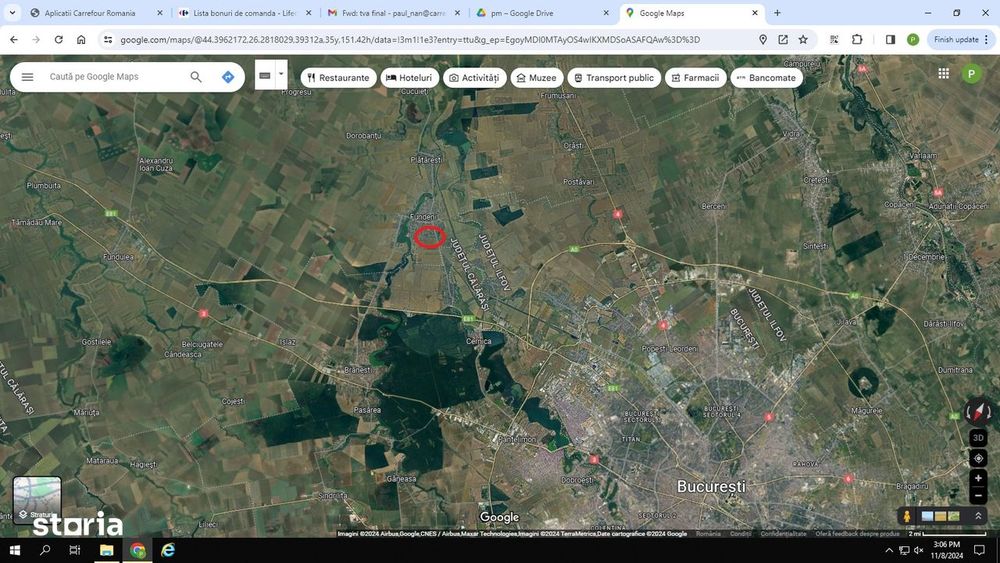This screenshot has height=563, width=1000.
Task: Focus the Caută pe Google Maps field
Action: [x=115, y=77]
